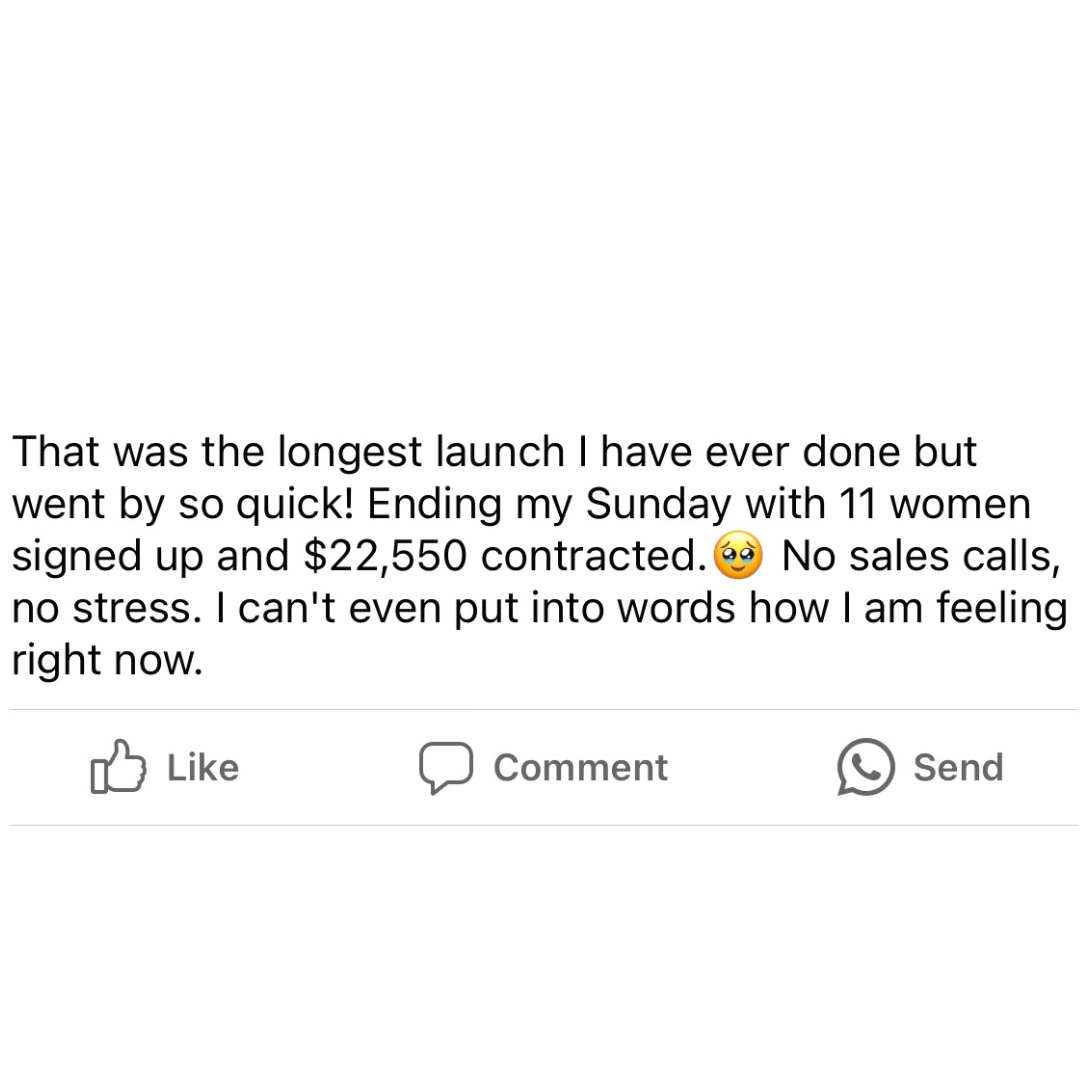
Task: Click the words "went by so quick!"
Action: tap(183, 505)
